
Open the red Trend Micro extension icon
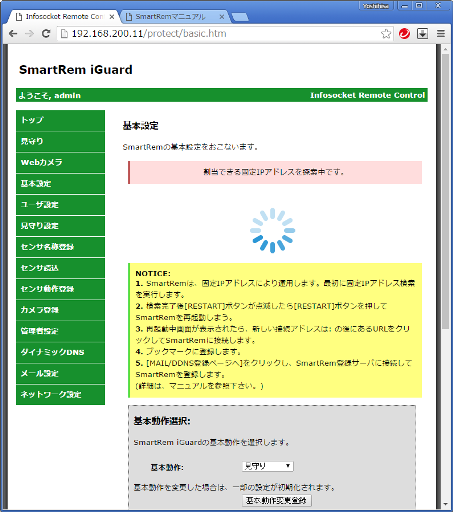pyautogui.click(x=404, y=34)
